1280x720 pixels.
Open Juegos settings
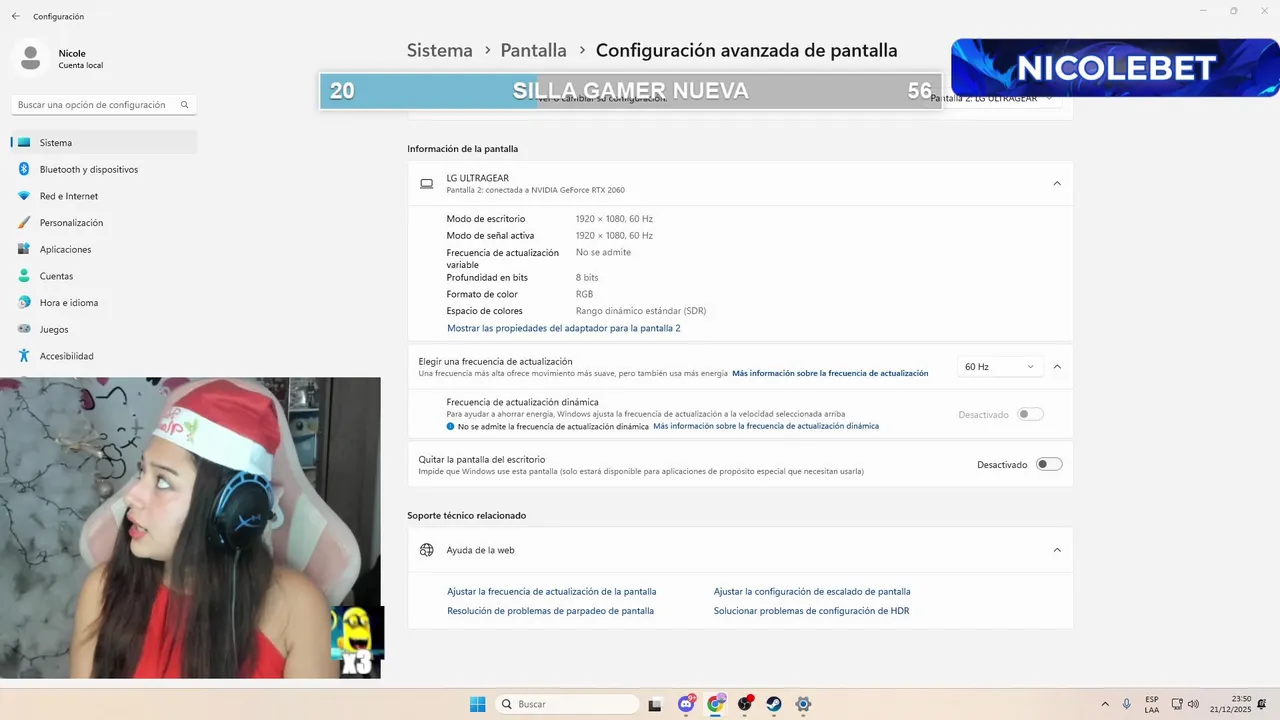coord(104,329)
